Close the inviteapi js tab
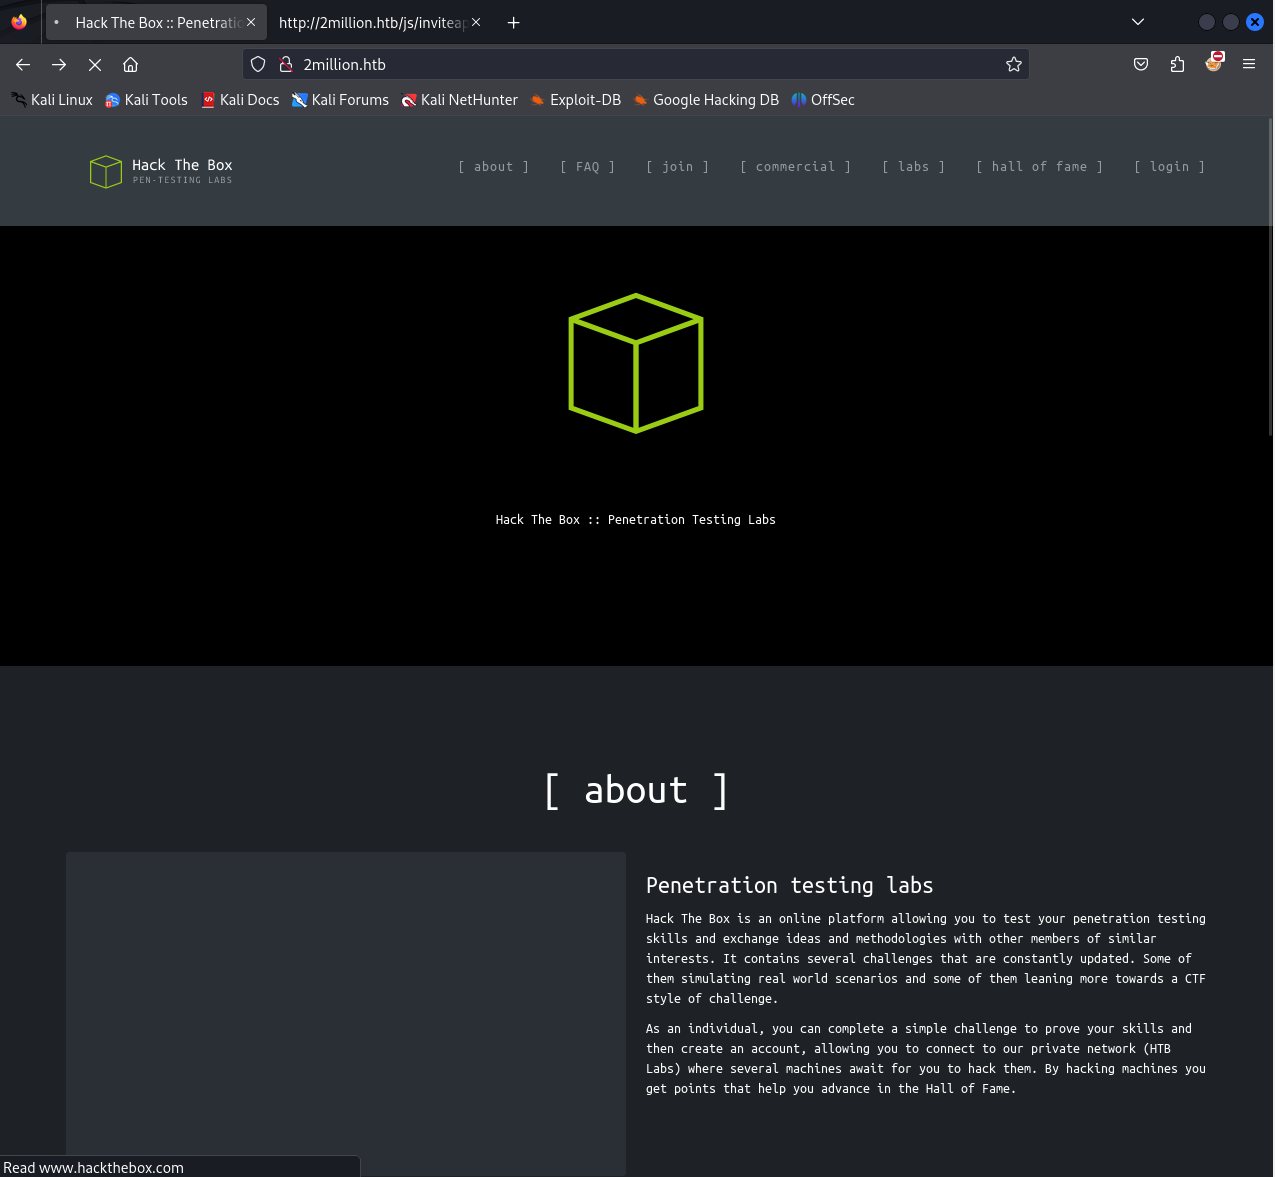Screen dimensions: 1275x1177 476,22
